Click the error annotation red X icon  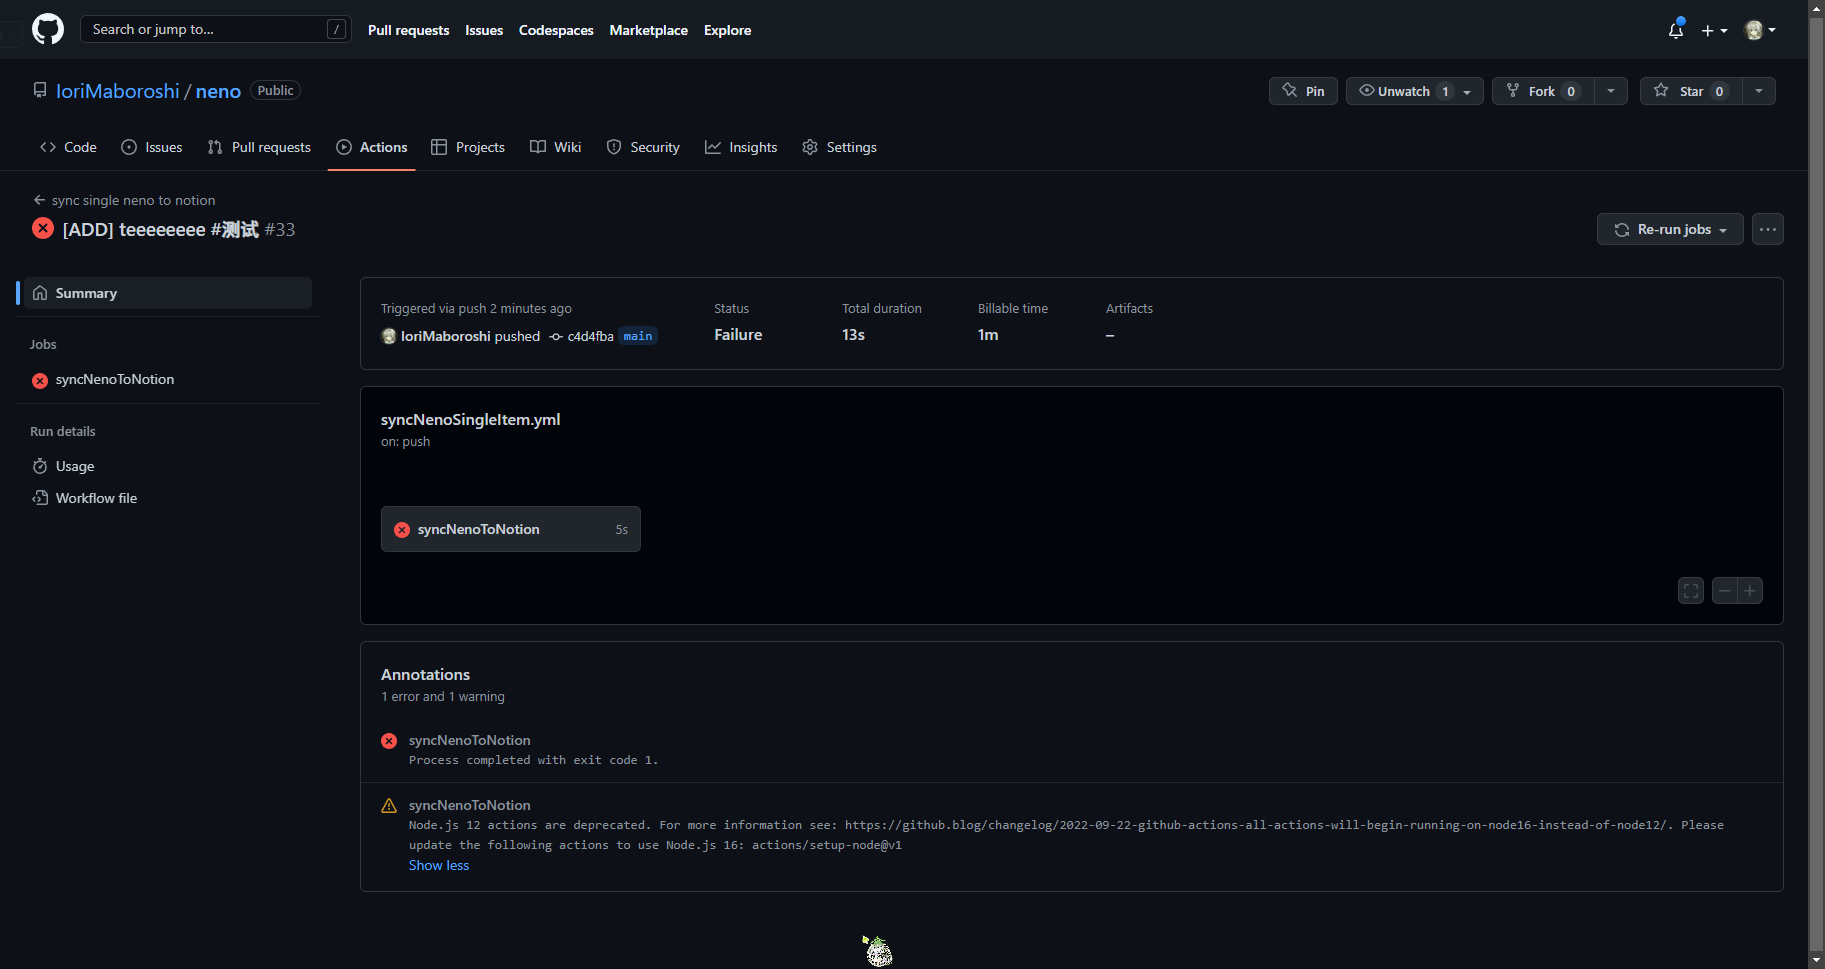pyautogui.click(x=389, y=741)
